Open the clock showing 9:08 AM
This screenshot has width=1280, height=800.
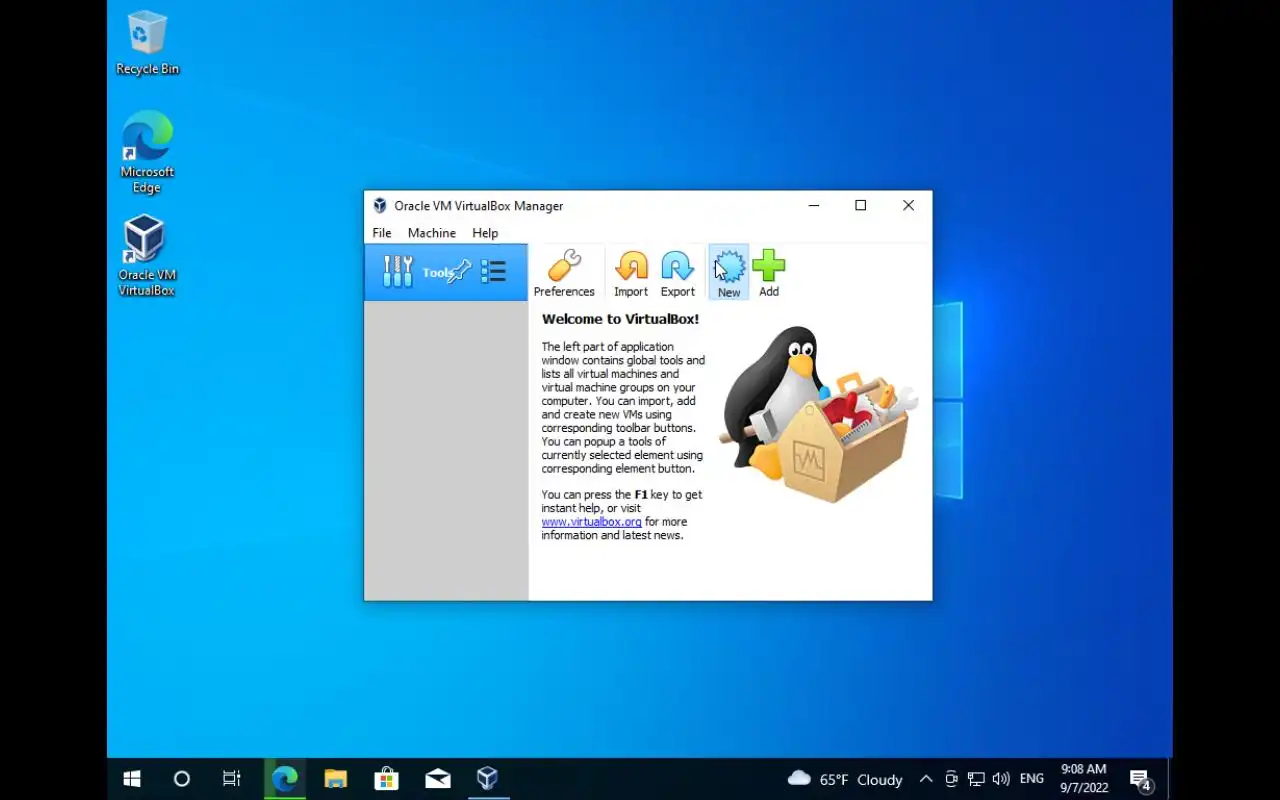pos(1084,779)
